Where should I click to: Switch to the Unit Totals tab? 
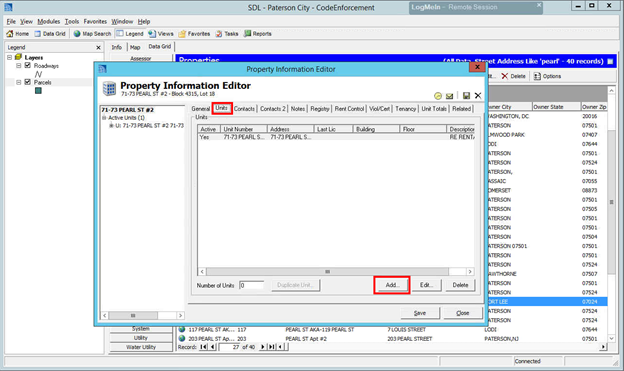coord(434,109)
